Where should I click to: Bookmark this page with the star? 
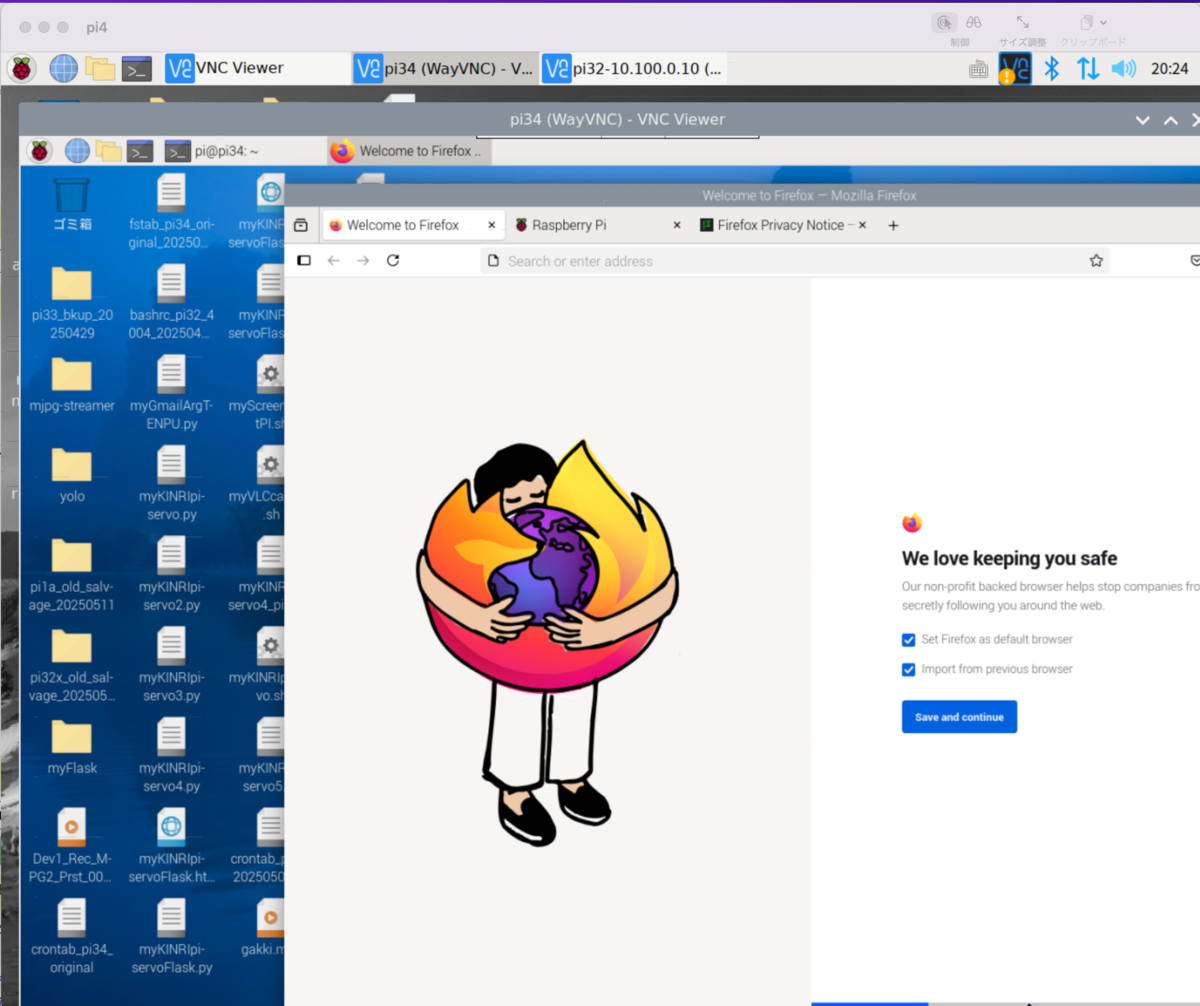(1096, 261)
